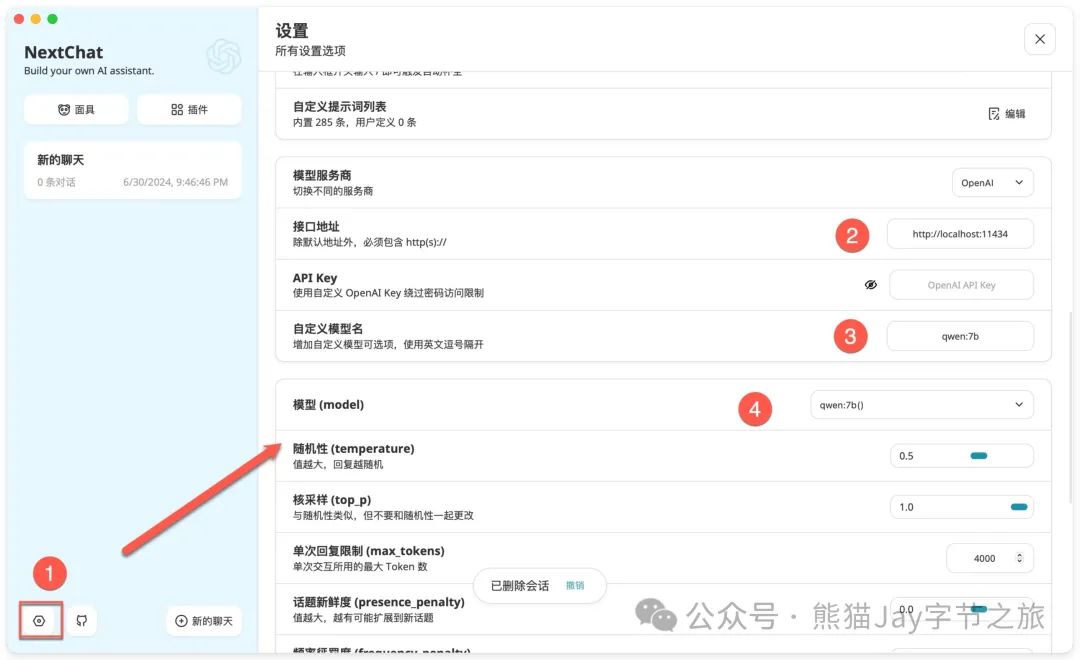Close the settings panel with X
The height and width of the screenshot is (660, 1080).
point(1039,39)
